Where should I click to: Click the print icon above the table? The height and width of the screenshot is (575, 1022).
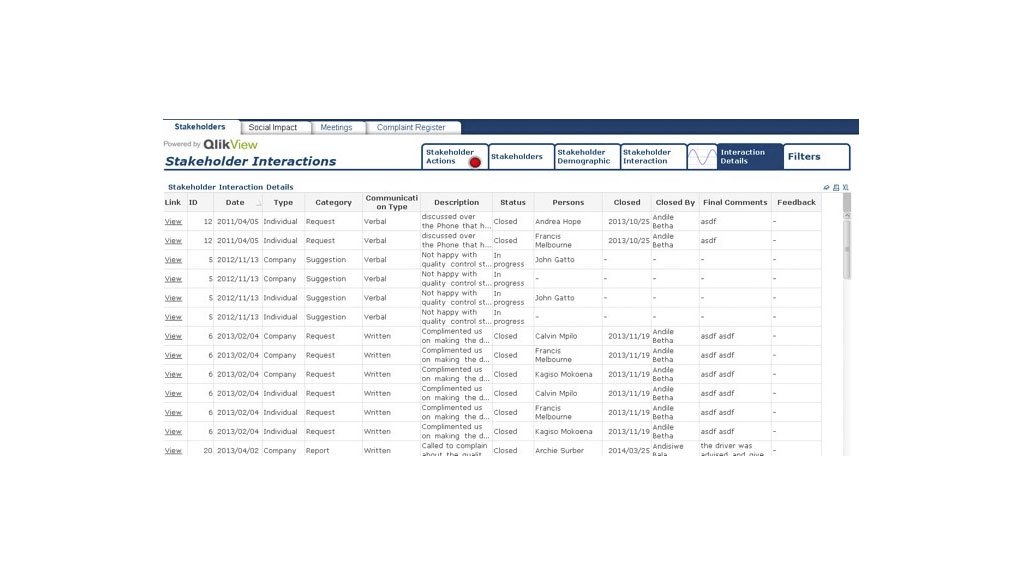point(836,187)
